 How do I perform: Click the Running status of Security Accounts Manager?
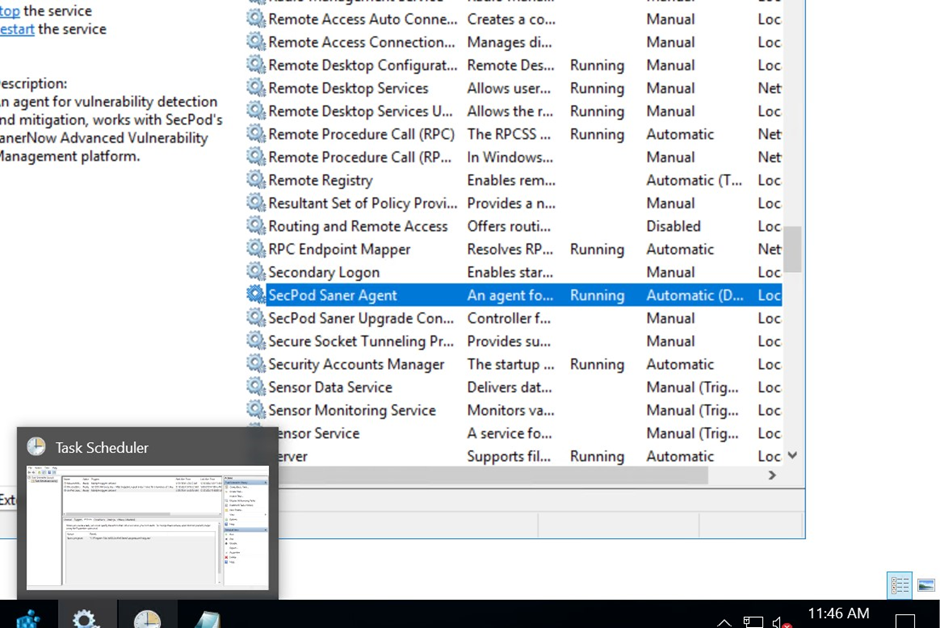(x=597, y=364)
